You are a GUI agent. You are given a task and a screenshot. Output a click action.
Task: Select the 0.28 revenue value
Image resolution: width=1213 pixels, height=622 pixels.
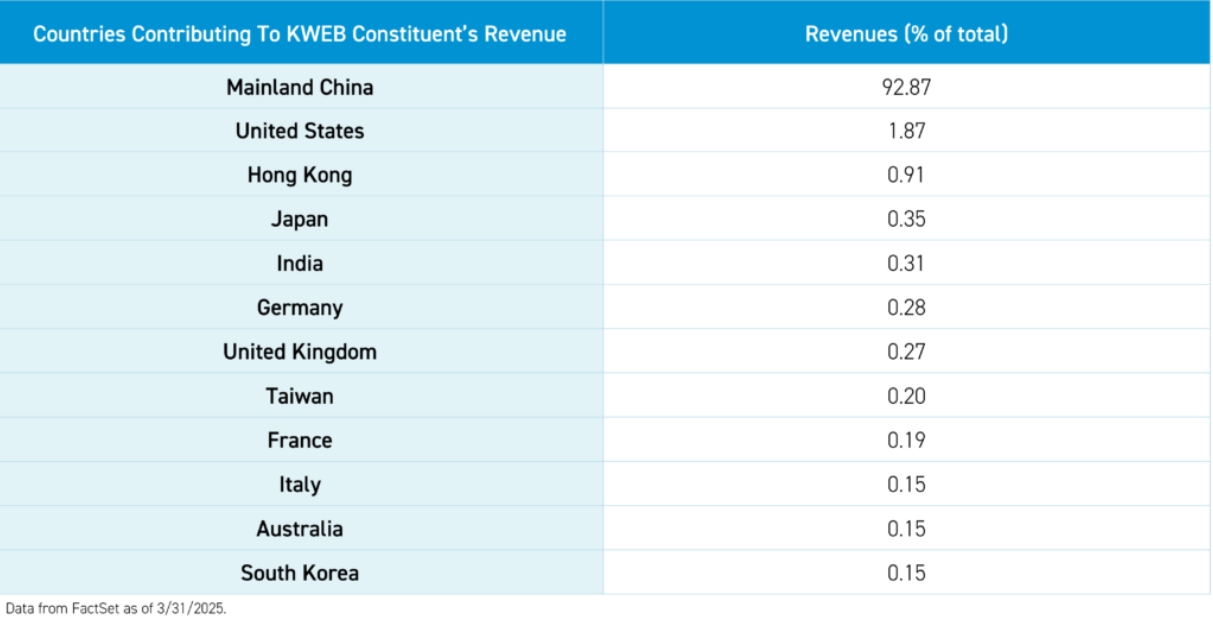tap(906, 307)
